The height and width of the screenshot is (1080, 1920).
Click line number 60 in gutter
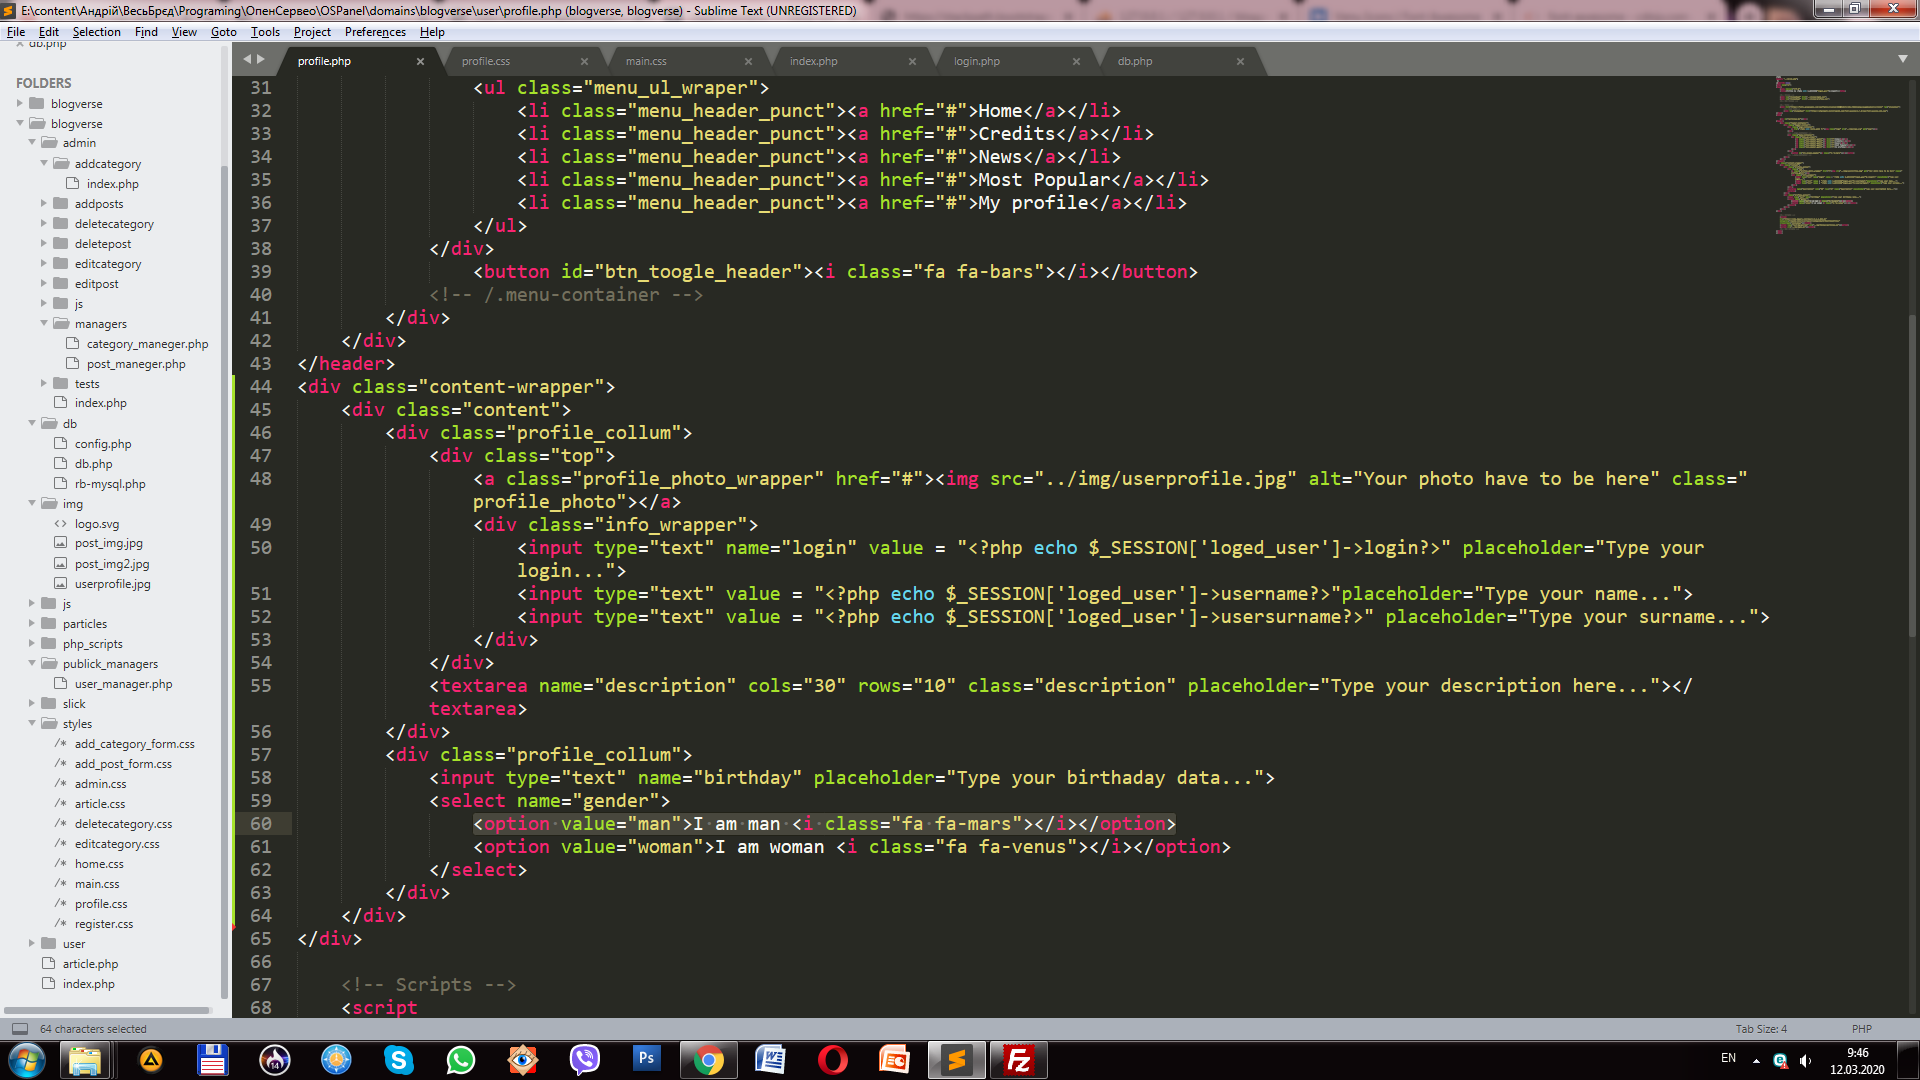click(260, 824)
